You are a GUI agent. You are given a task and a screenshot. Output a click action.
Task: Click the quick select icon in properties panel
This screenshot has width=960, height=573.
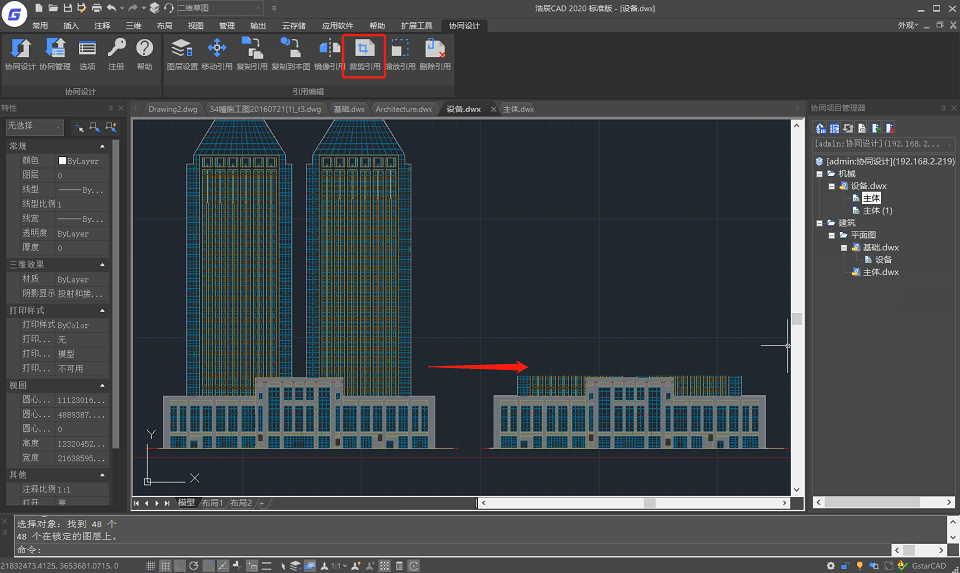[111, 127]
